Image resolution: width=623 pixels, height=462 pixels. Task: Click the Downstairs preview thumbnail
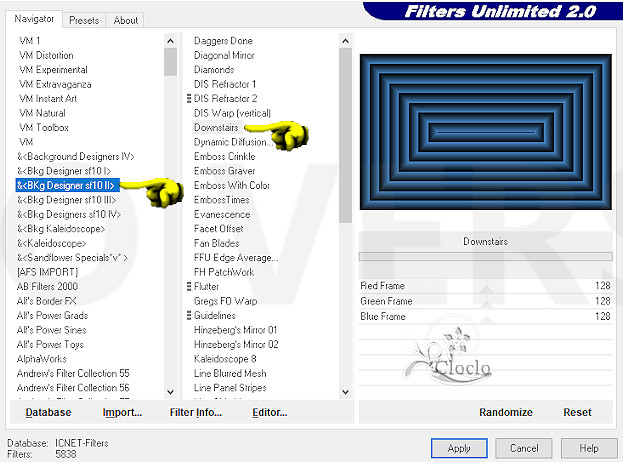point(485,131)
